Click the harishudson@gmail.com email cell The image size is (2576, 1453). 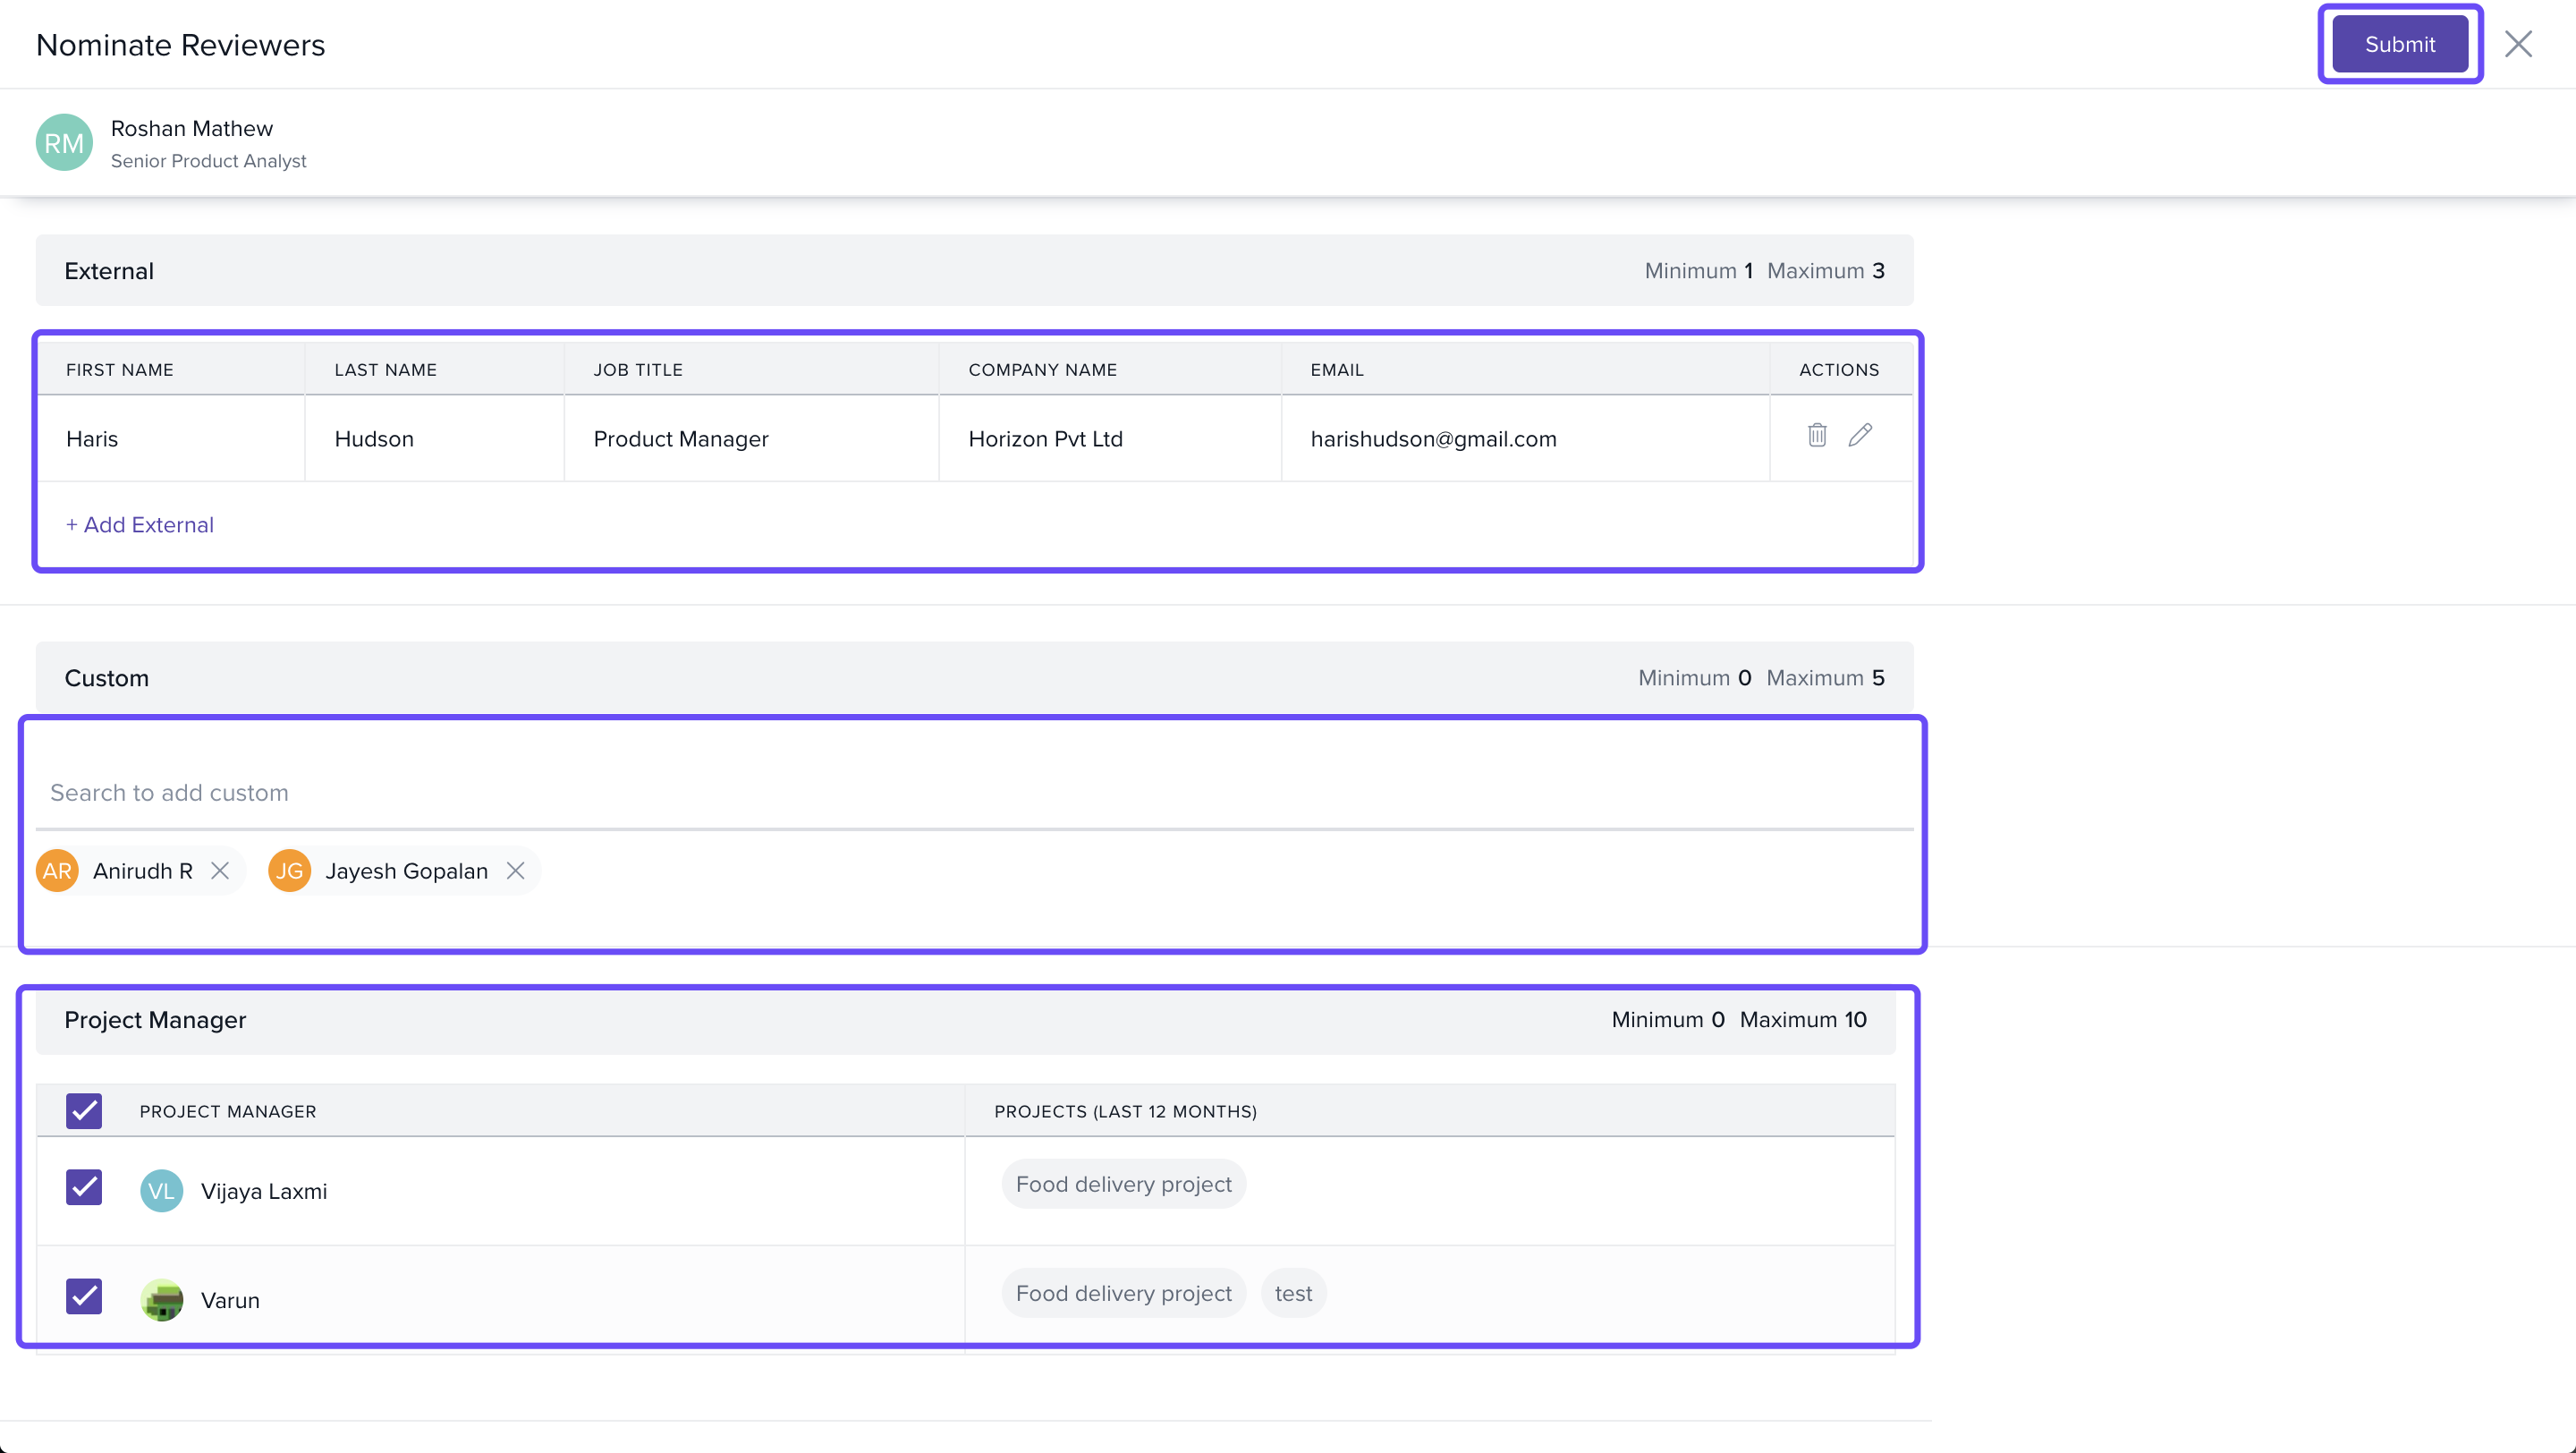click(1433, 439)
